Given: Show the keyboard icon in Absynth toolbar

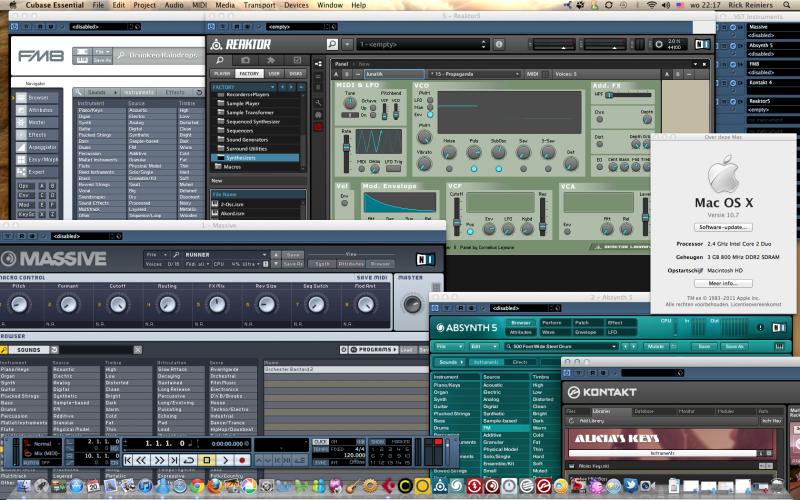Looking at the screenshot, I should [780, 346].
